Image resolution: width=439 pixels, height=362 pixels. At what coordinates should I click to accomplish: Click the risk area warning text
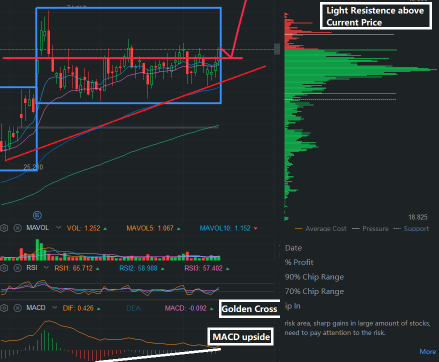coord(357,328)
